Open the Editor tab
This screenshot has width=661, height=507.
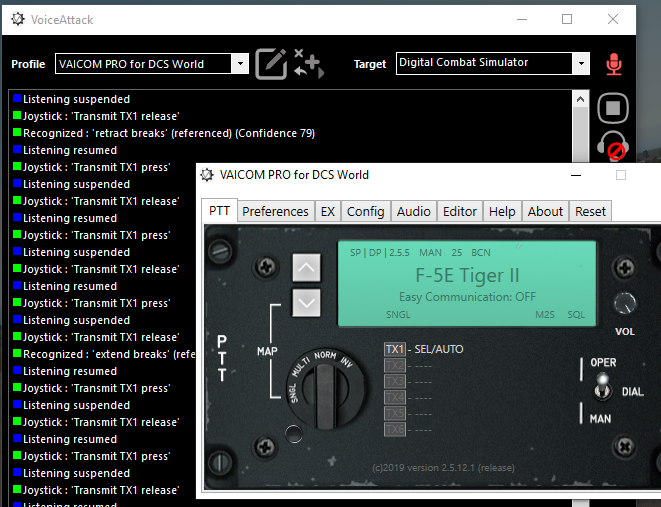click(x=459, y=211)
